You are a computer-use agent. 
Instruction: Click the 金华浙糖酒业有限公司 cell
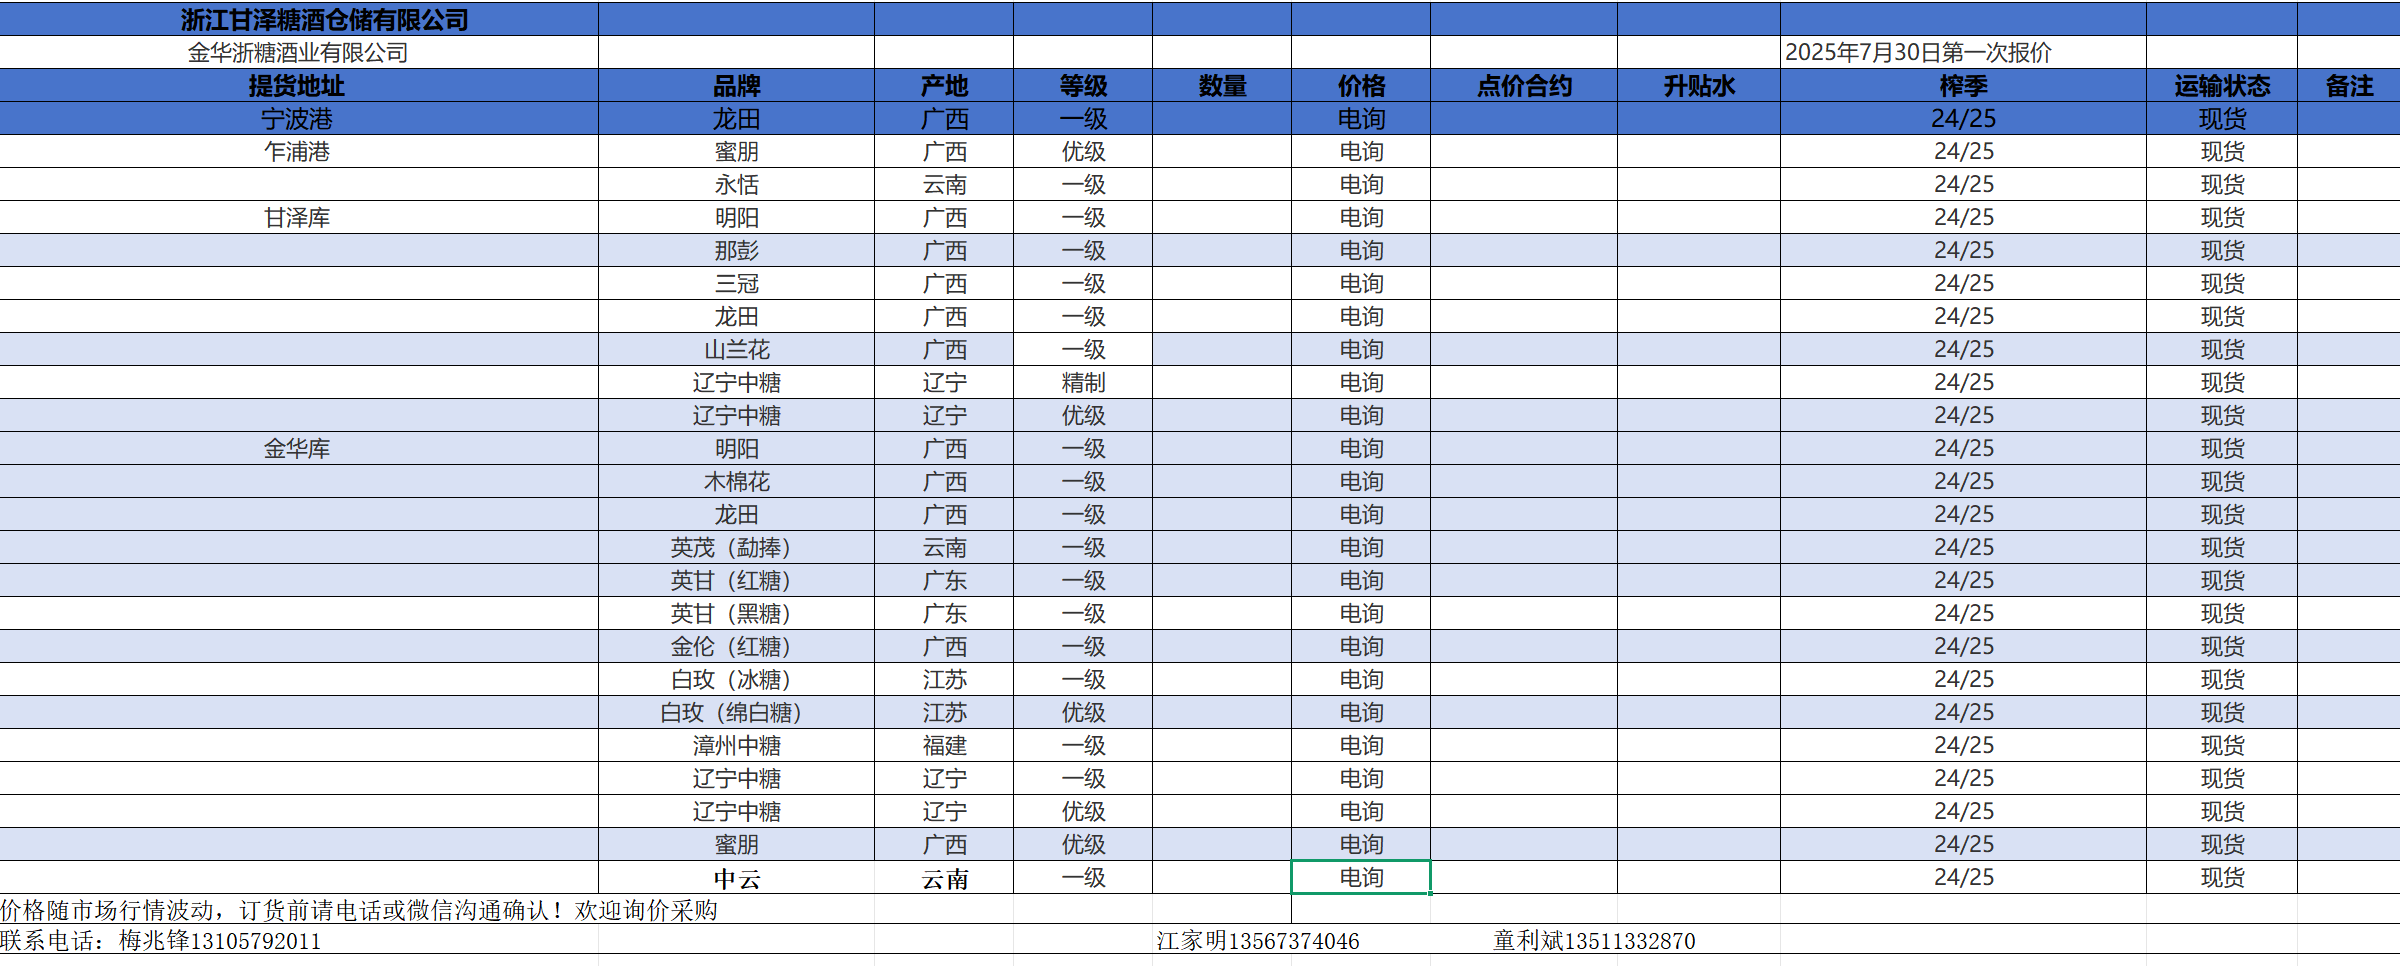pos(298,53)
